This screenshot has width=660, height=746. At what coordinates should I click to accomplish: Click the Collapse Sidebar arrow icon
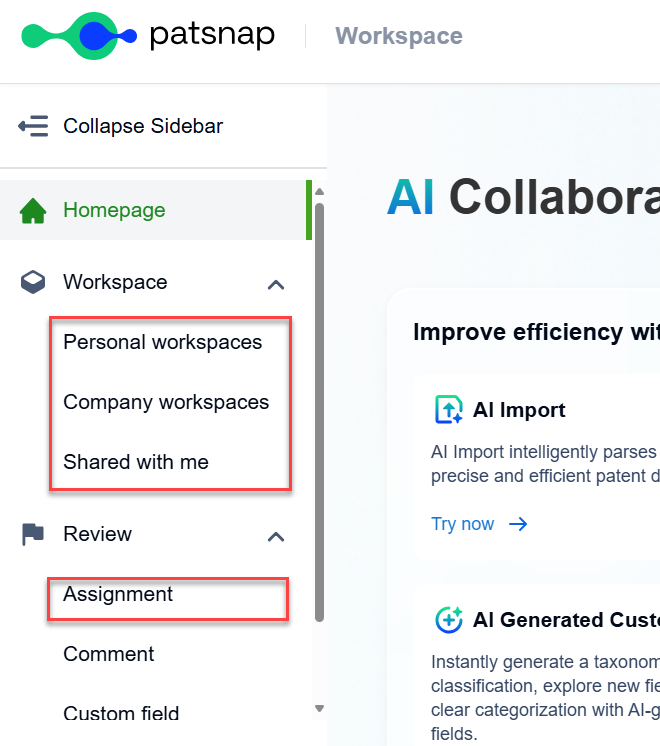coord(33,126)
